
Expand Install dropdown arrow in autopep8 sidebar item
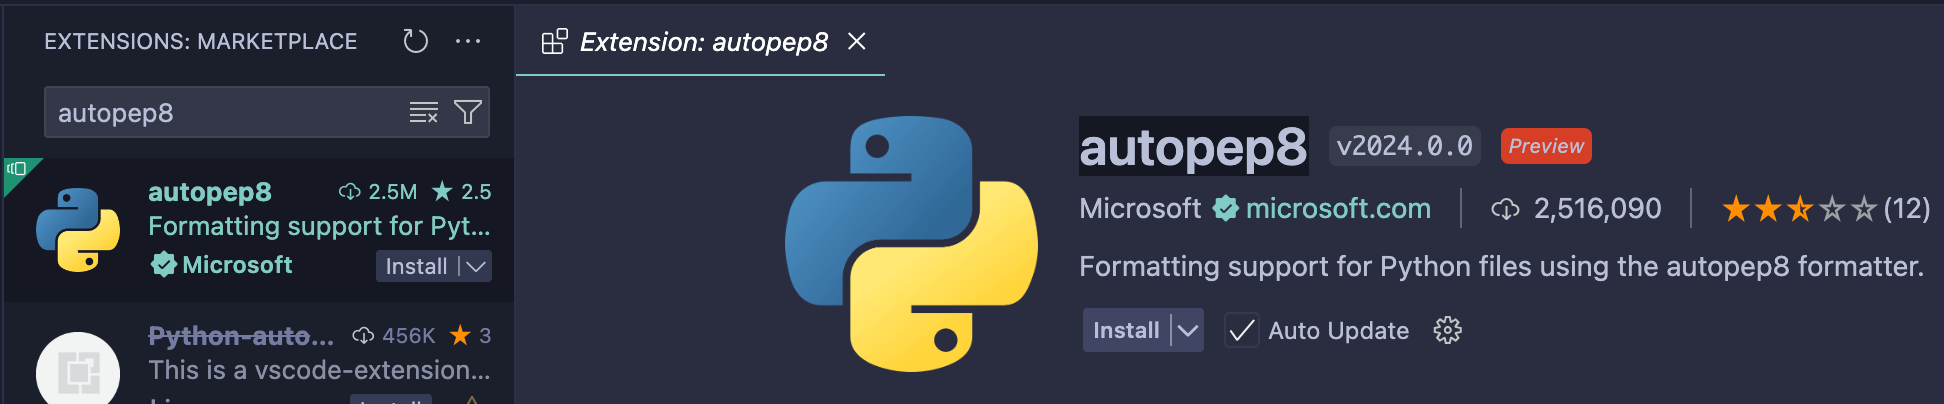[477, 266]
